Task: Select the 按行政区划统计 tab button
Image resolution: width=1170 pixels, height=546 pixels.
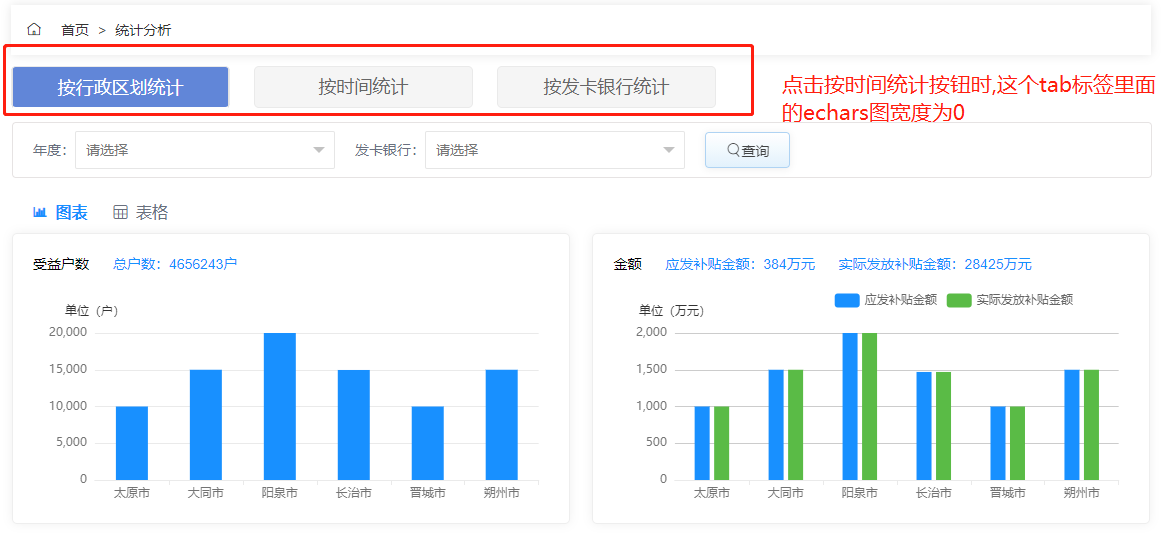Action: coord(120,87)
